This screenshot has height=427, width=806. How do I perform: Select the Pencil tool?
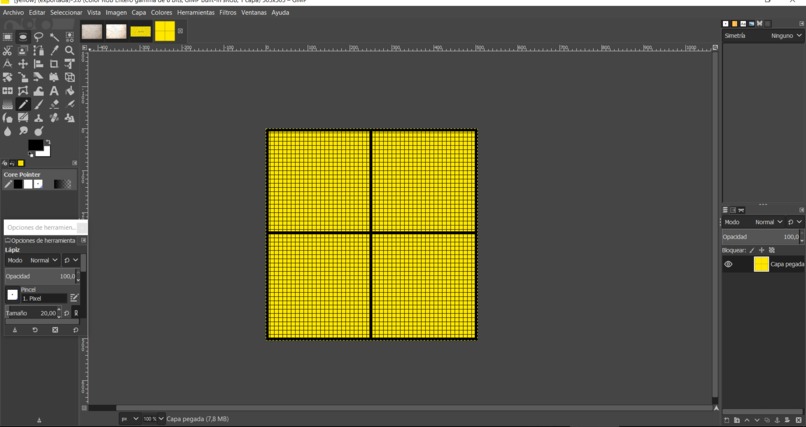(23, 104)
